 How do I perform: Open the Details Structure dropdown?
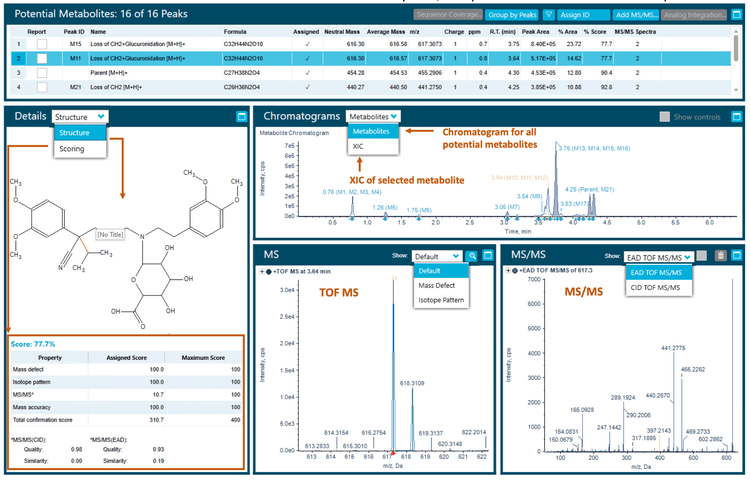81,117
